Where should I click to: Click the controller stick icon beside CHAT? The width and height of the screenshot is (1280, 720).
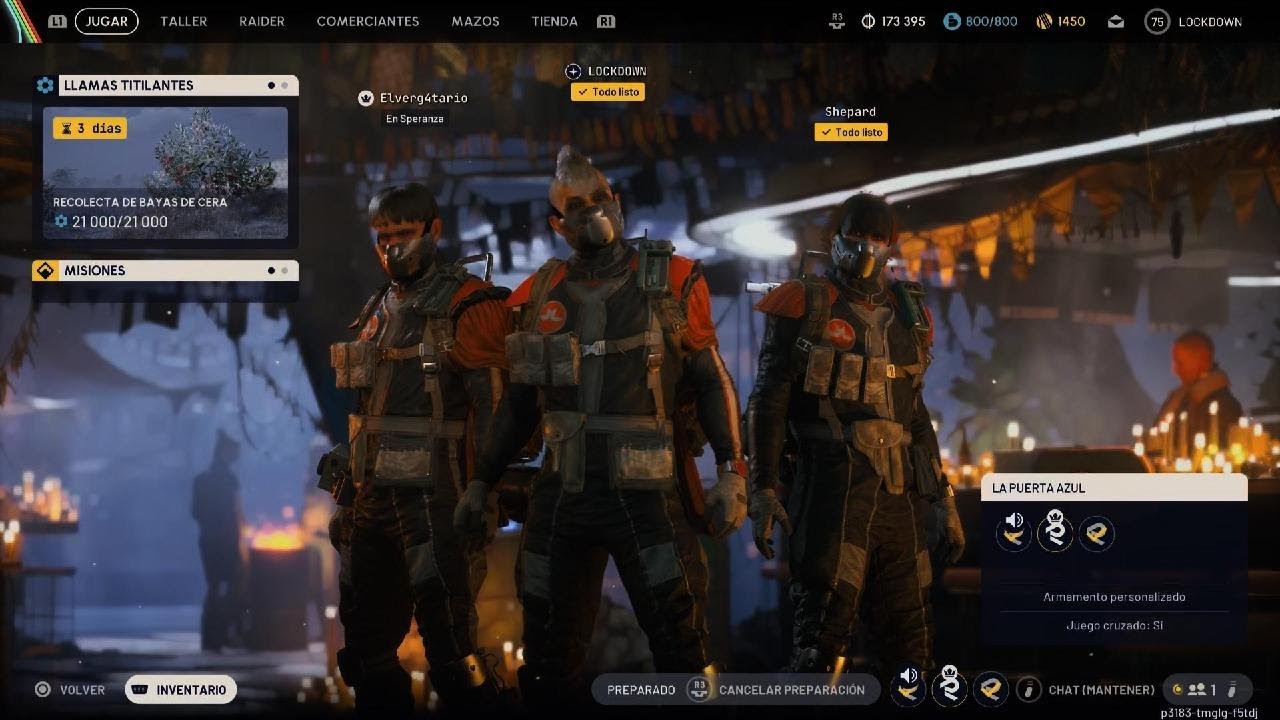click(x=1029, y=689)
